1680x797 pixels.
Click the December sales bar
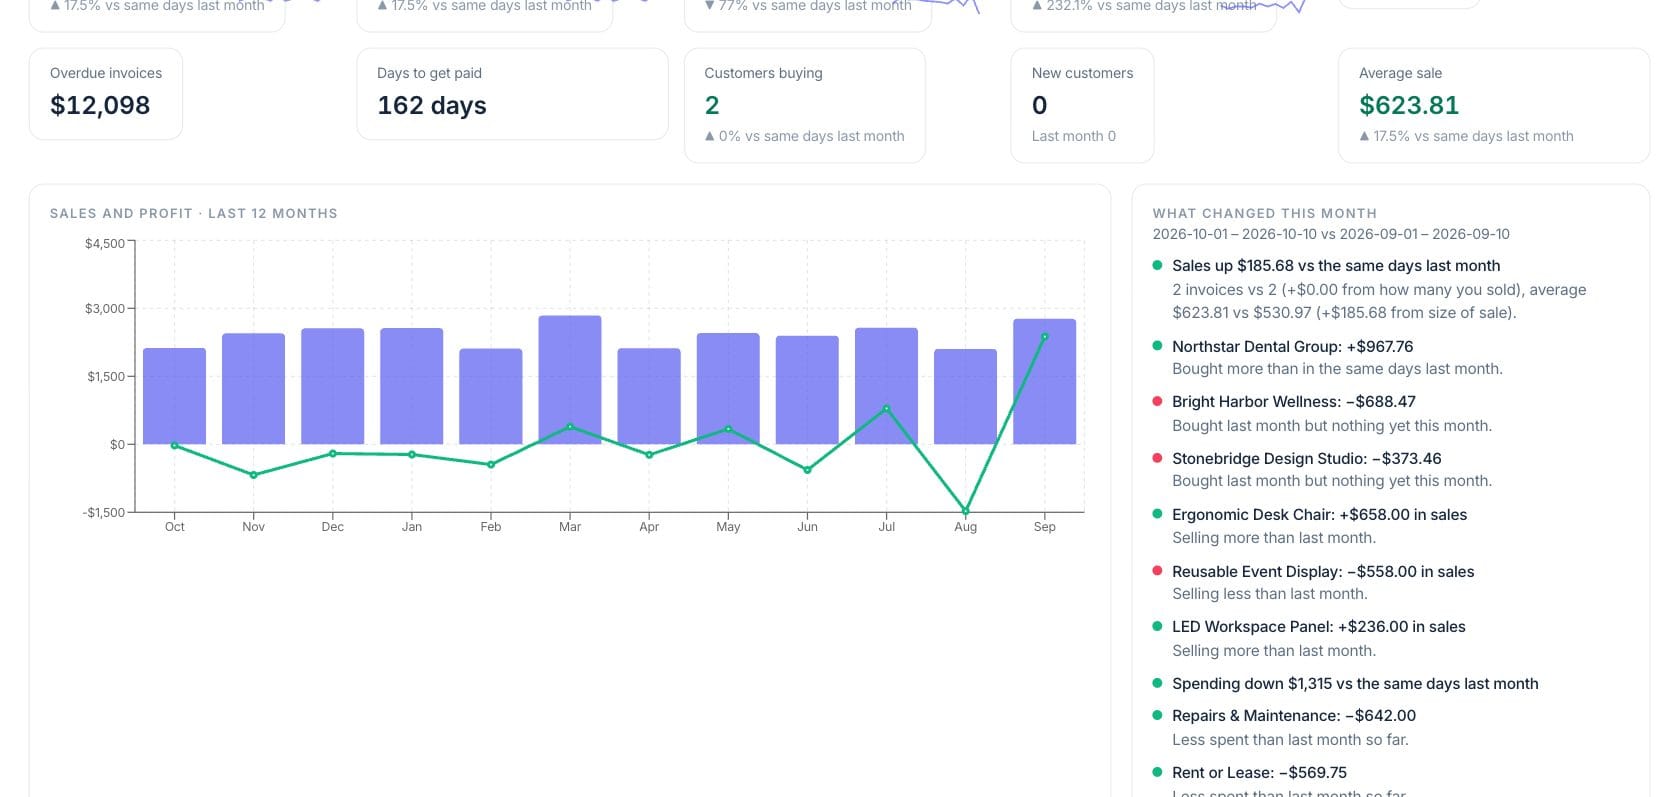[332, 386]
